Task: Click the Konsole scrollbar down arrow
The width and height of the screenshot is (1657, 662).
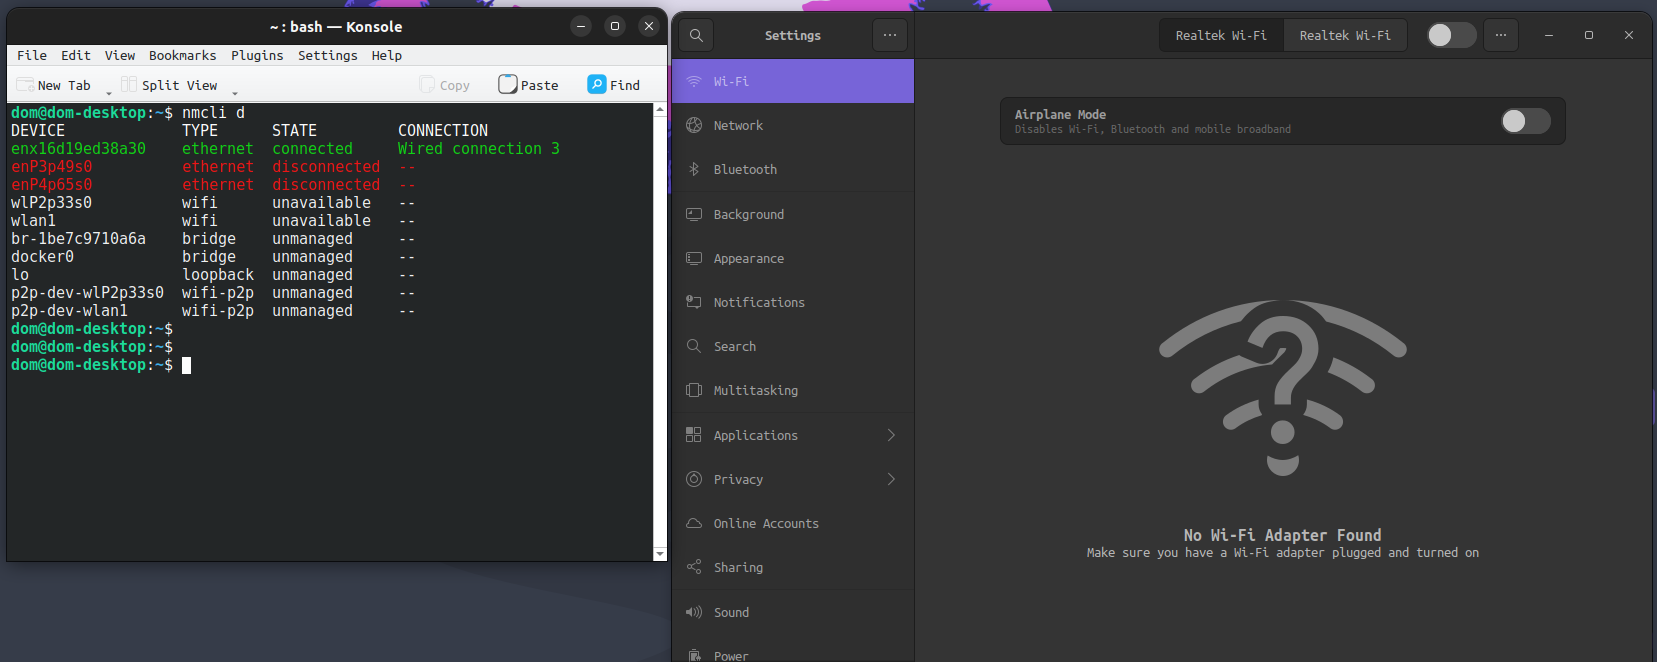Action: pos(659,553)
